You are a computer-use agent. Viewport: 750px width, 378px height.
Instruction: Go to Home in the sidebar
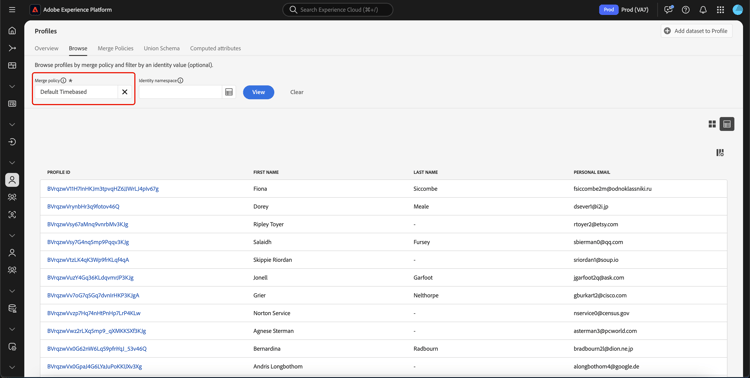click(x=12, y=31)
